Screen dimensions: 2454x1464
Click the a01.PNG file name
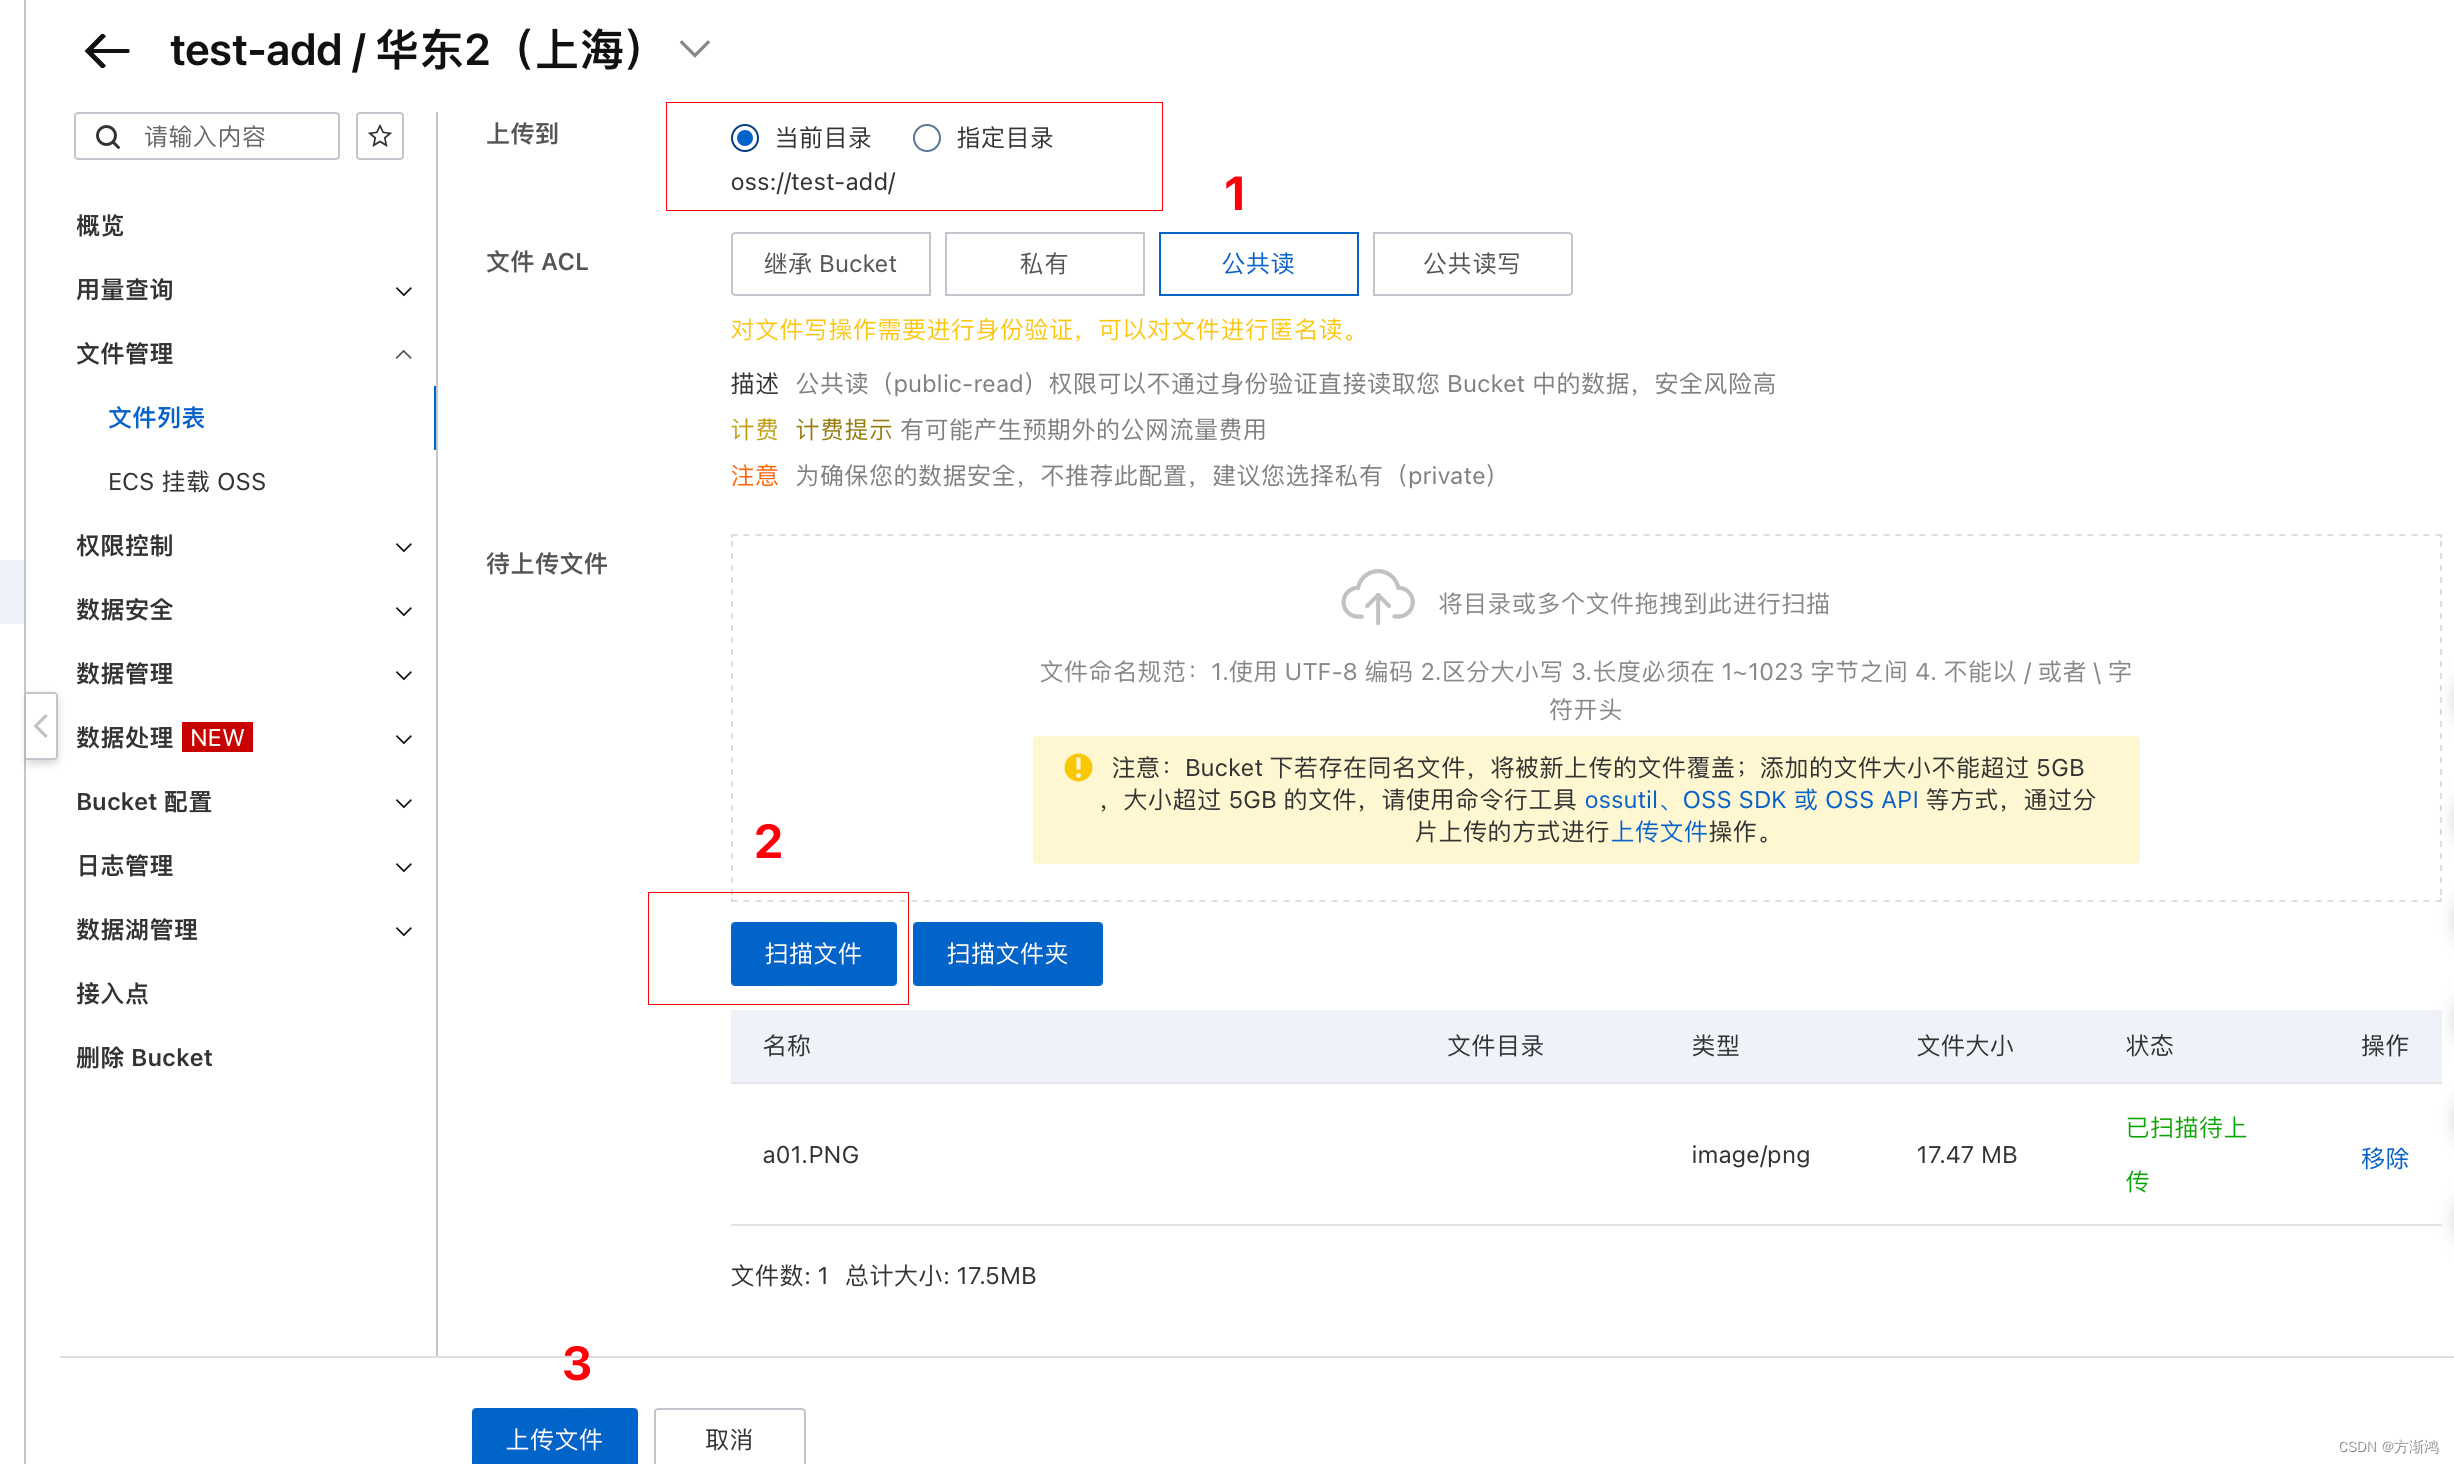pos(810,1155)
